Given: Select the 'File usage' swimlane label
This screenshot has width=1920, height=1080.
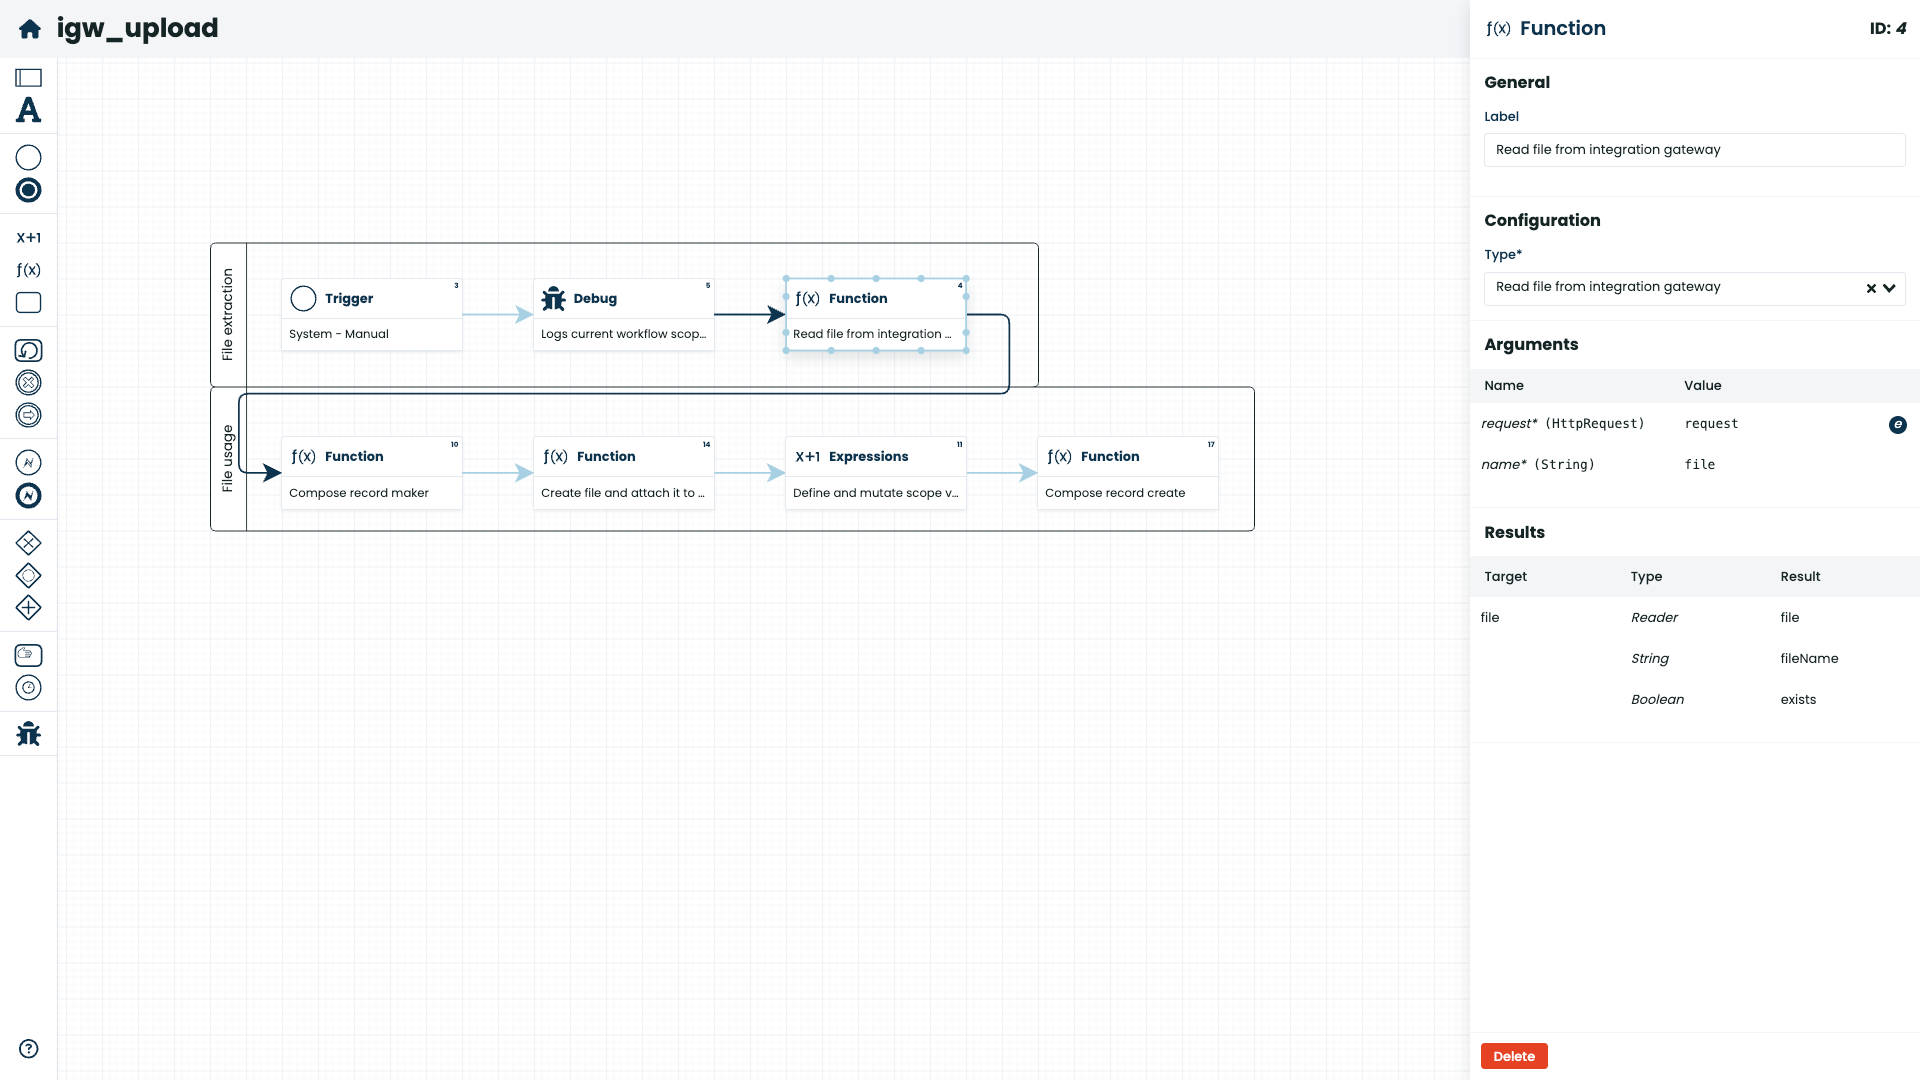Looking at the screenshot, I should [228, 459].
